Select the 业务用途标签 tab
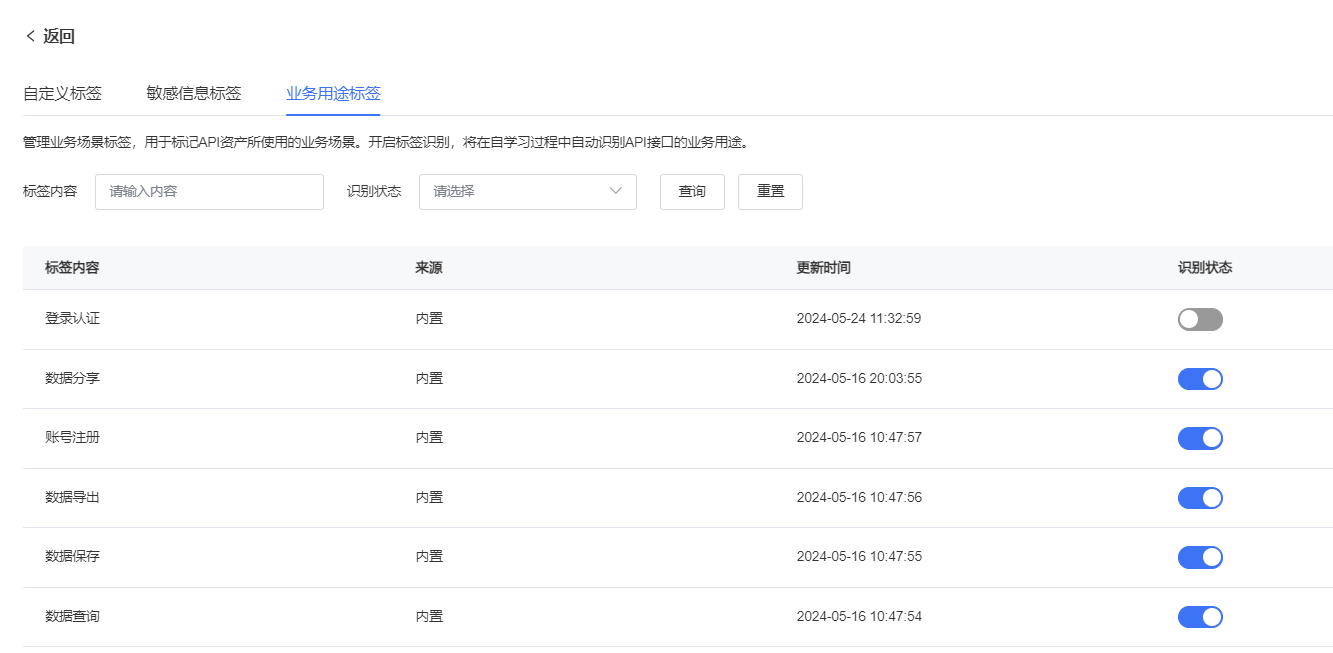The image size is (1333, 653). coord(333,94)
